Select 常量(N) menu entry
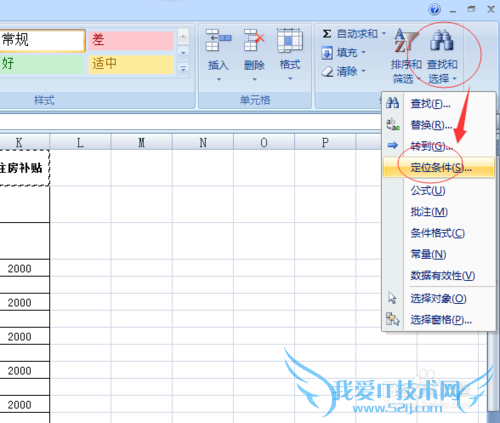Image resolution: width=500 pixels, height=423 pixels. coord(438,254)
